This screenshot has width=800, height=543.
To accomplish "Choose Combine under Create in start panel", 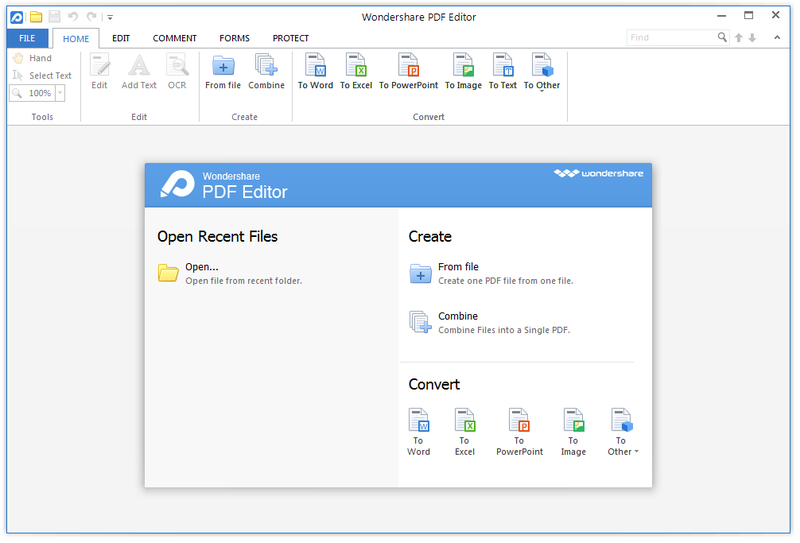I will click(x=458, y=316).
